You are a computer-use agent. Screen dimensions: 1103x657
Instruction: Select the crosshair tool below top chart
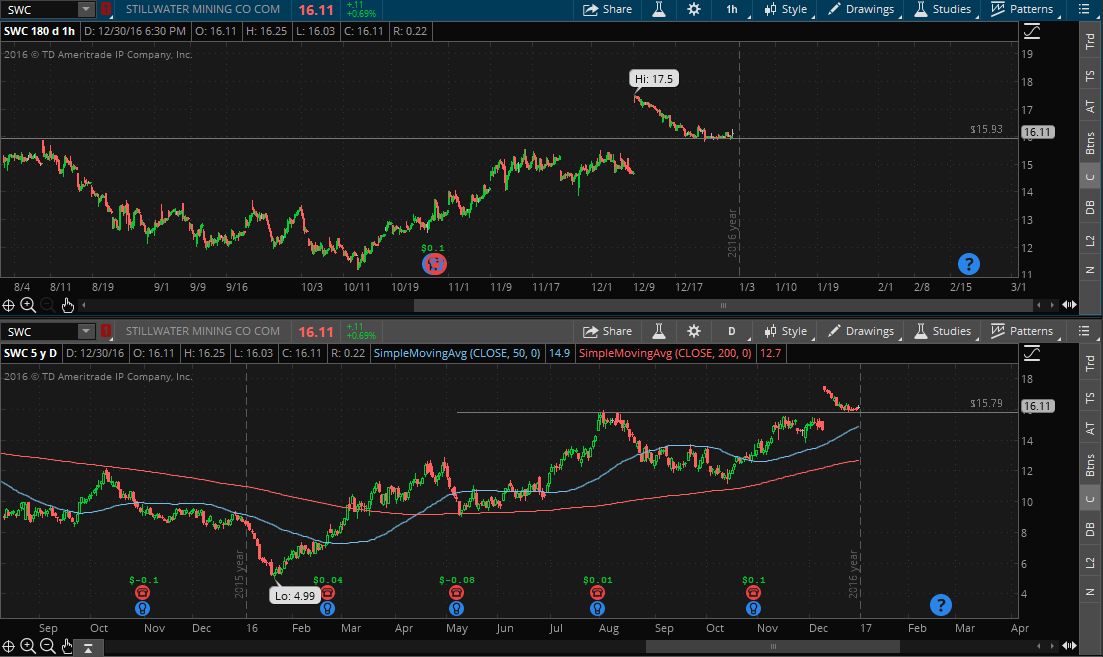9,304
